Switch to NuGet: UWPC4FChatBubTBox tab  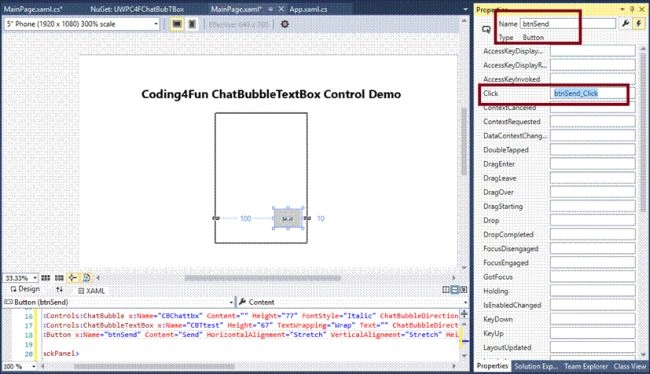(x=137, y=9)
